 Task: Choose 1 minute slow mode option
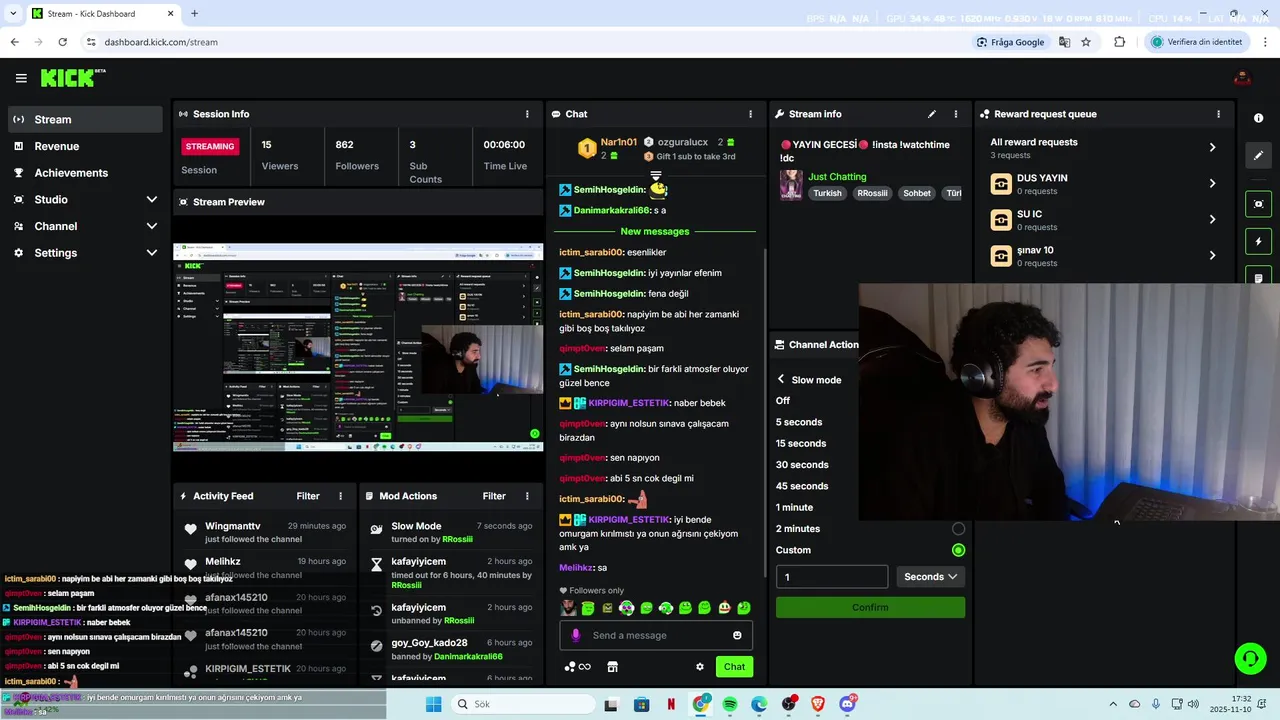point(794,507)
